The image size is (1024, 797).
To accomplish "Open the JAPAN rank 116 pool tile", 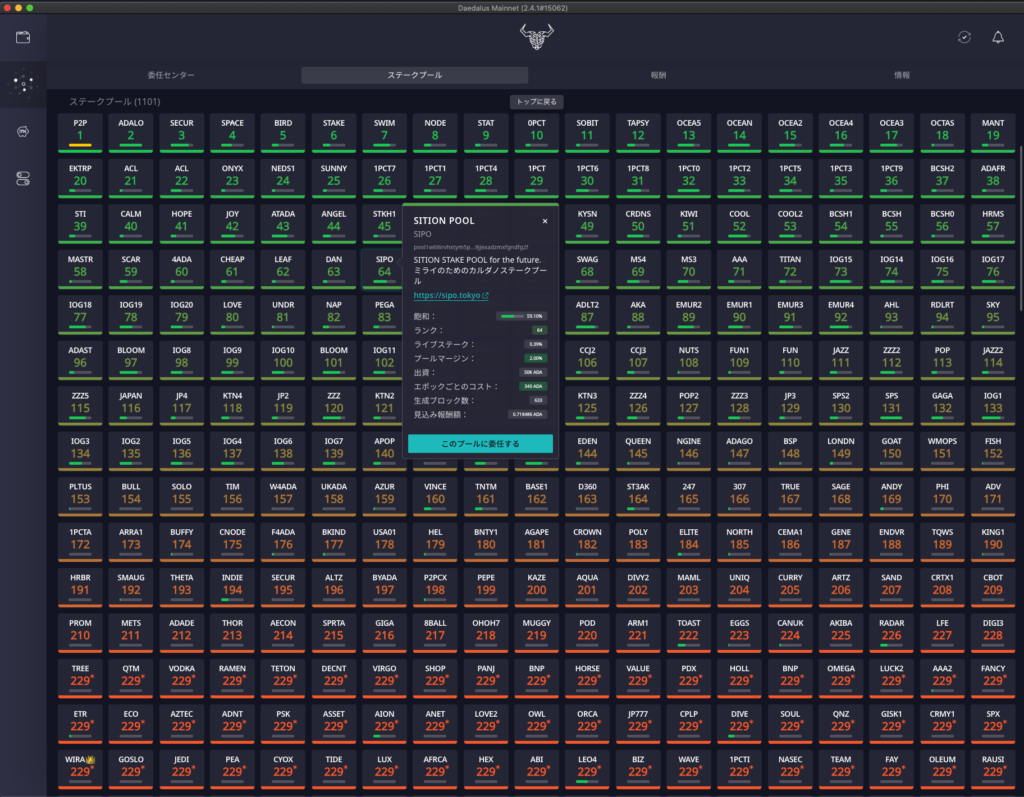I will click(x=131, y=403).
